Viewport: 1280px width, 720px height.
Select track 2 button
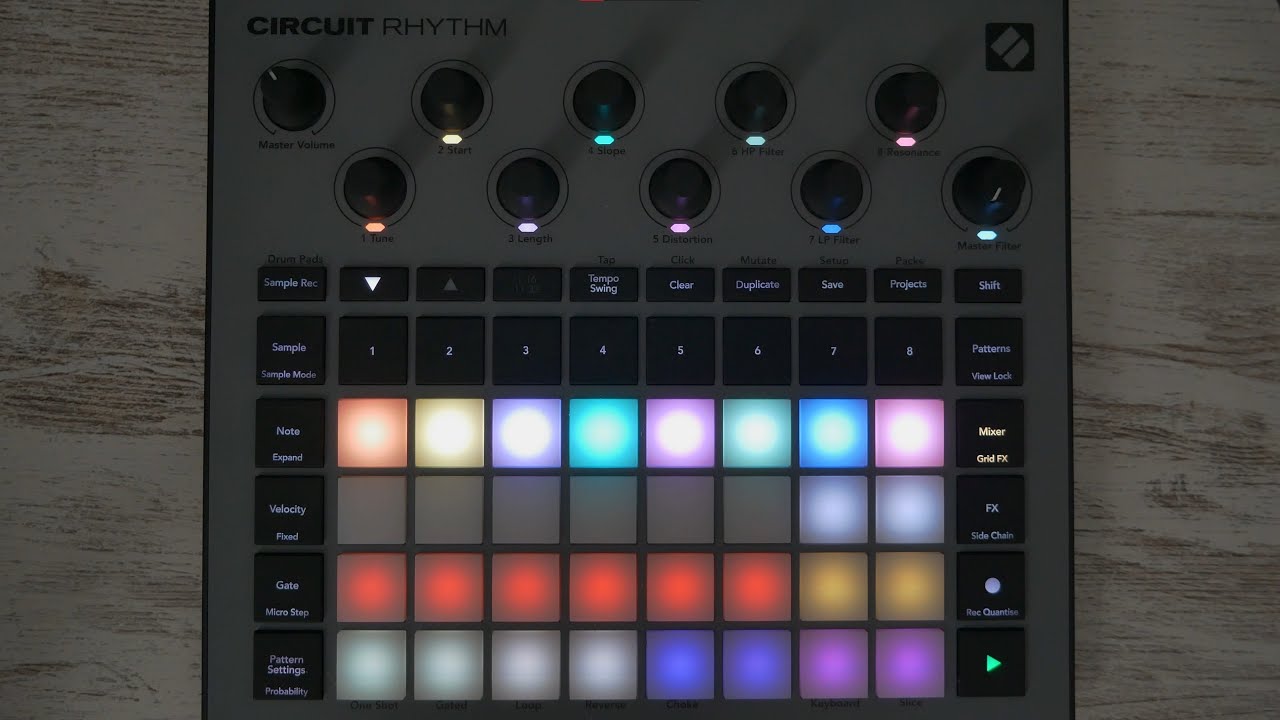tap(450, 350)
